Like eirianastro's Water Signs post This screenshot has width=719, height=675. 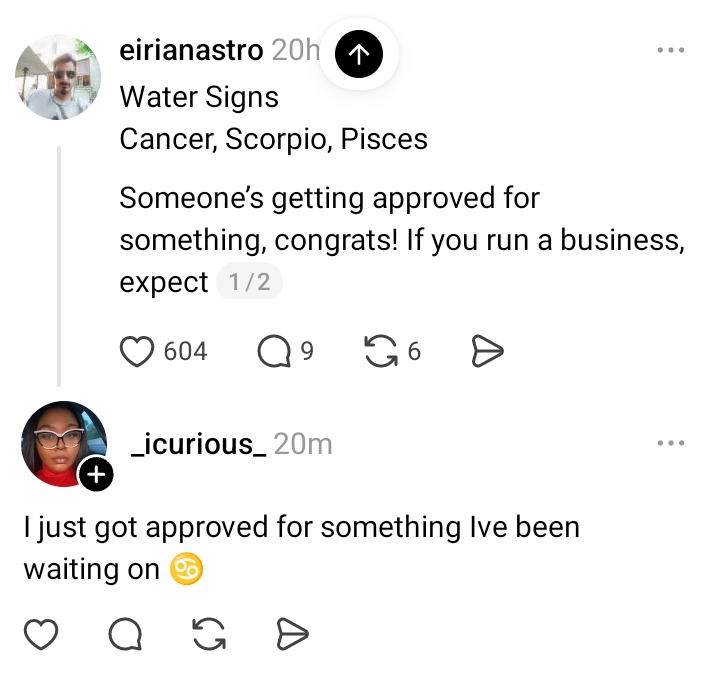[x=135, y=351]
